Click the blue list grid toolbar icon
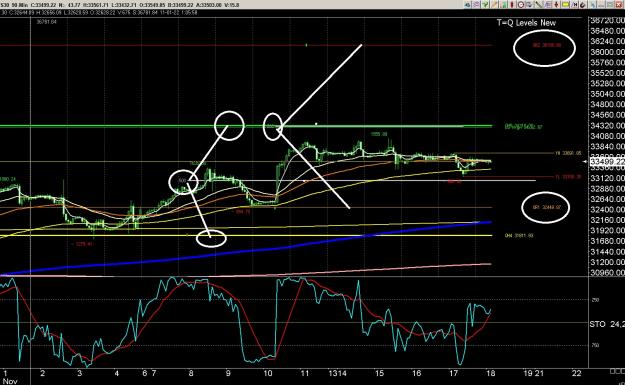Screen dimensions: 625x385 point(547,4)
